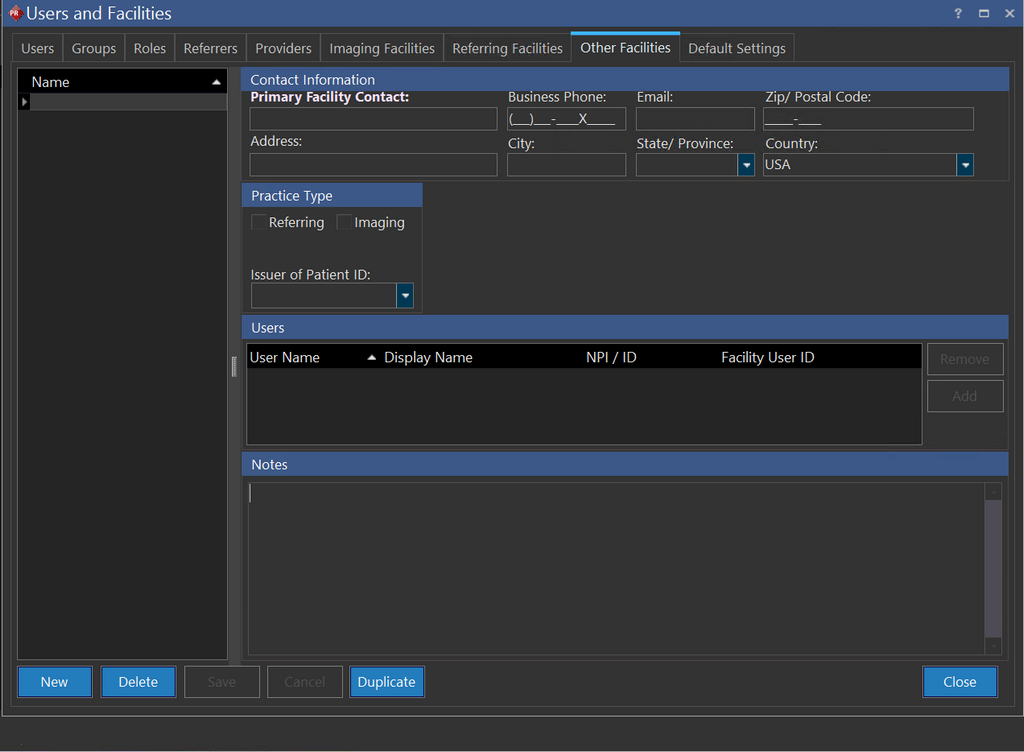Image resolution: width=1024 pixels, height=752 pixels.
Task: Click the Delete button
Action: click(138, 682)
